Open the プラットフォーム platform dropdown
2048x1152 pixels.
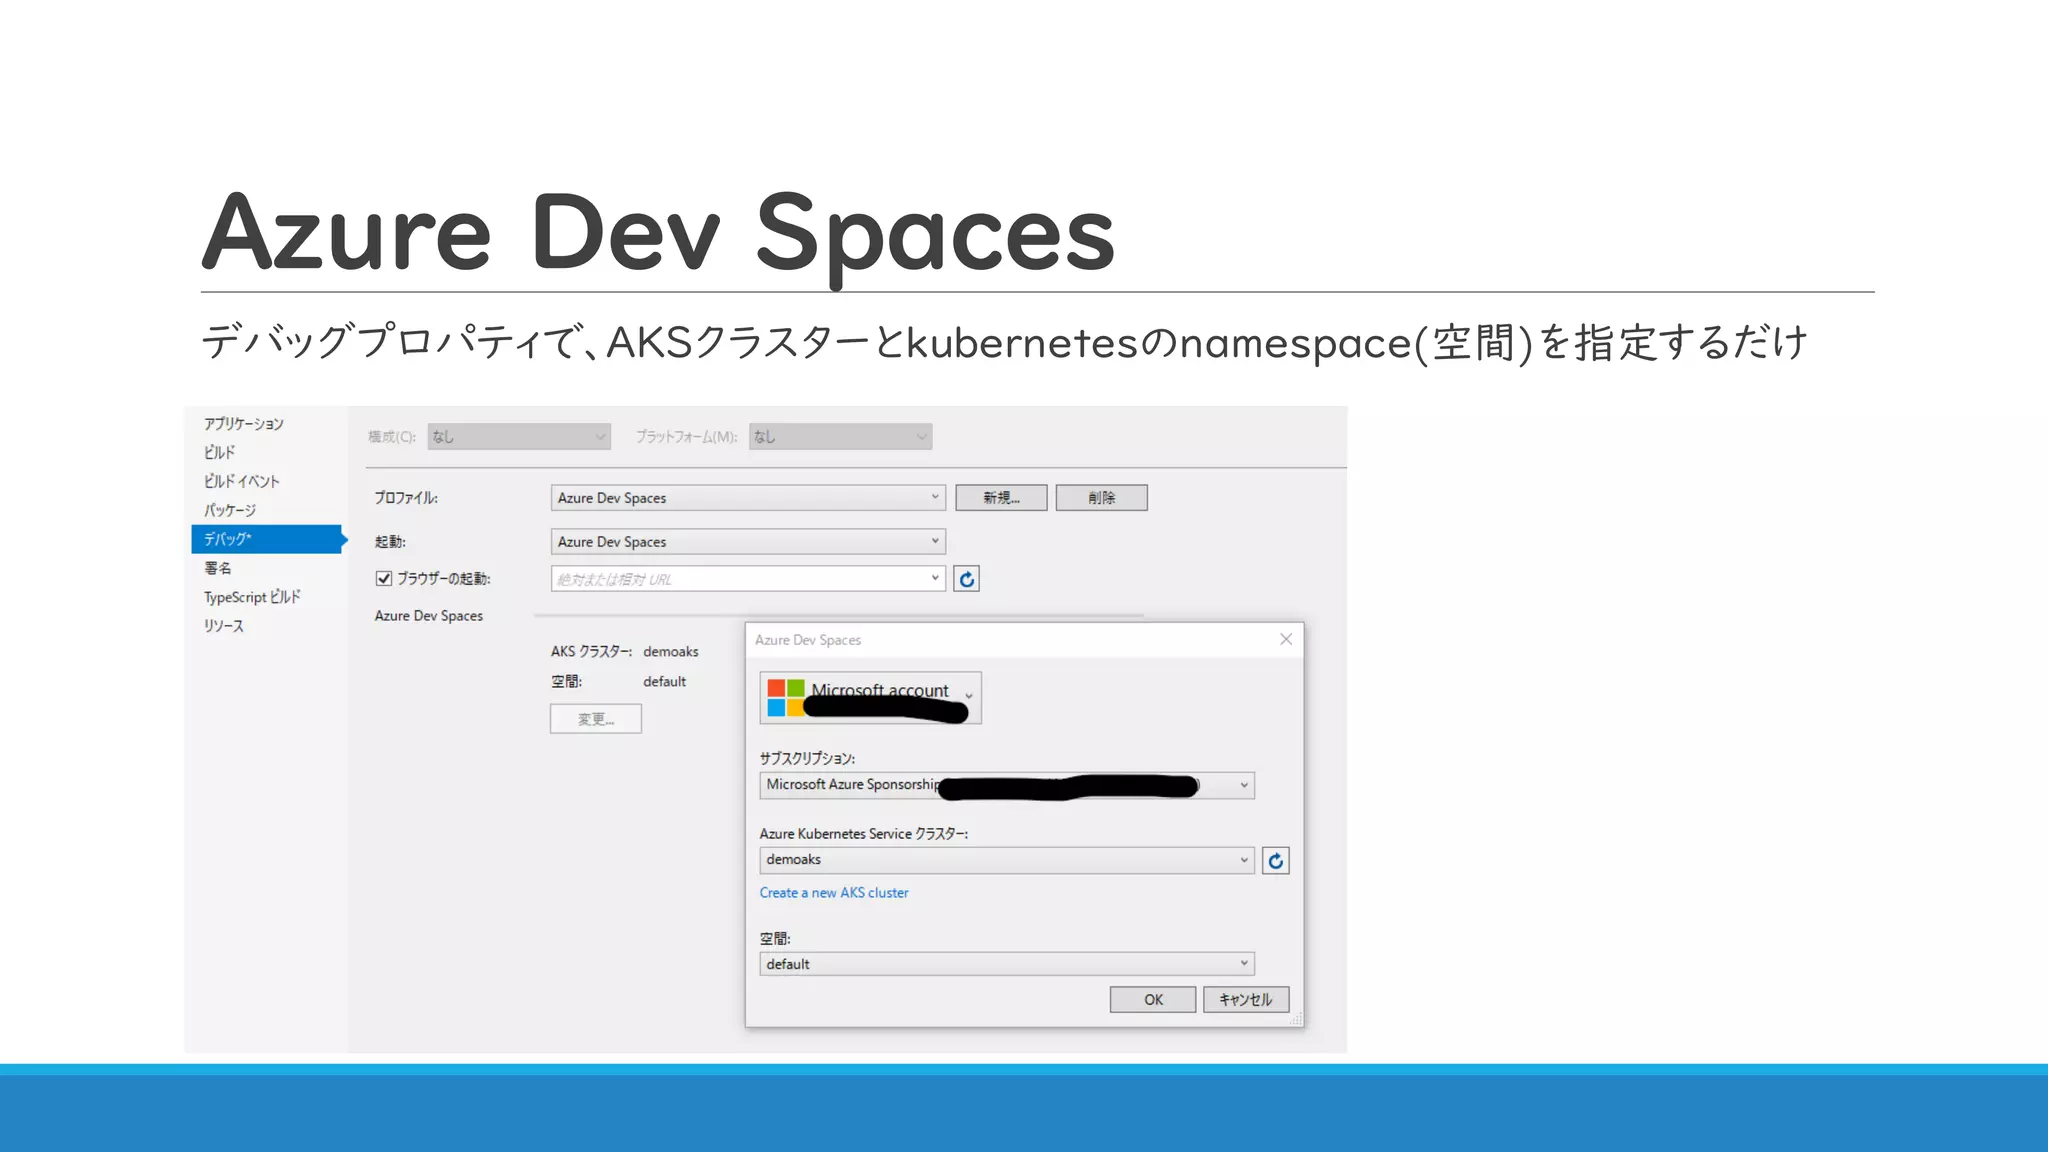(840, 436)
